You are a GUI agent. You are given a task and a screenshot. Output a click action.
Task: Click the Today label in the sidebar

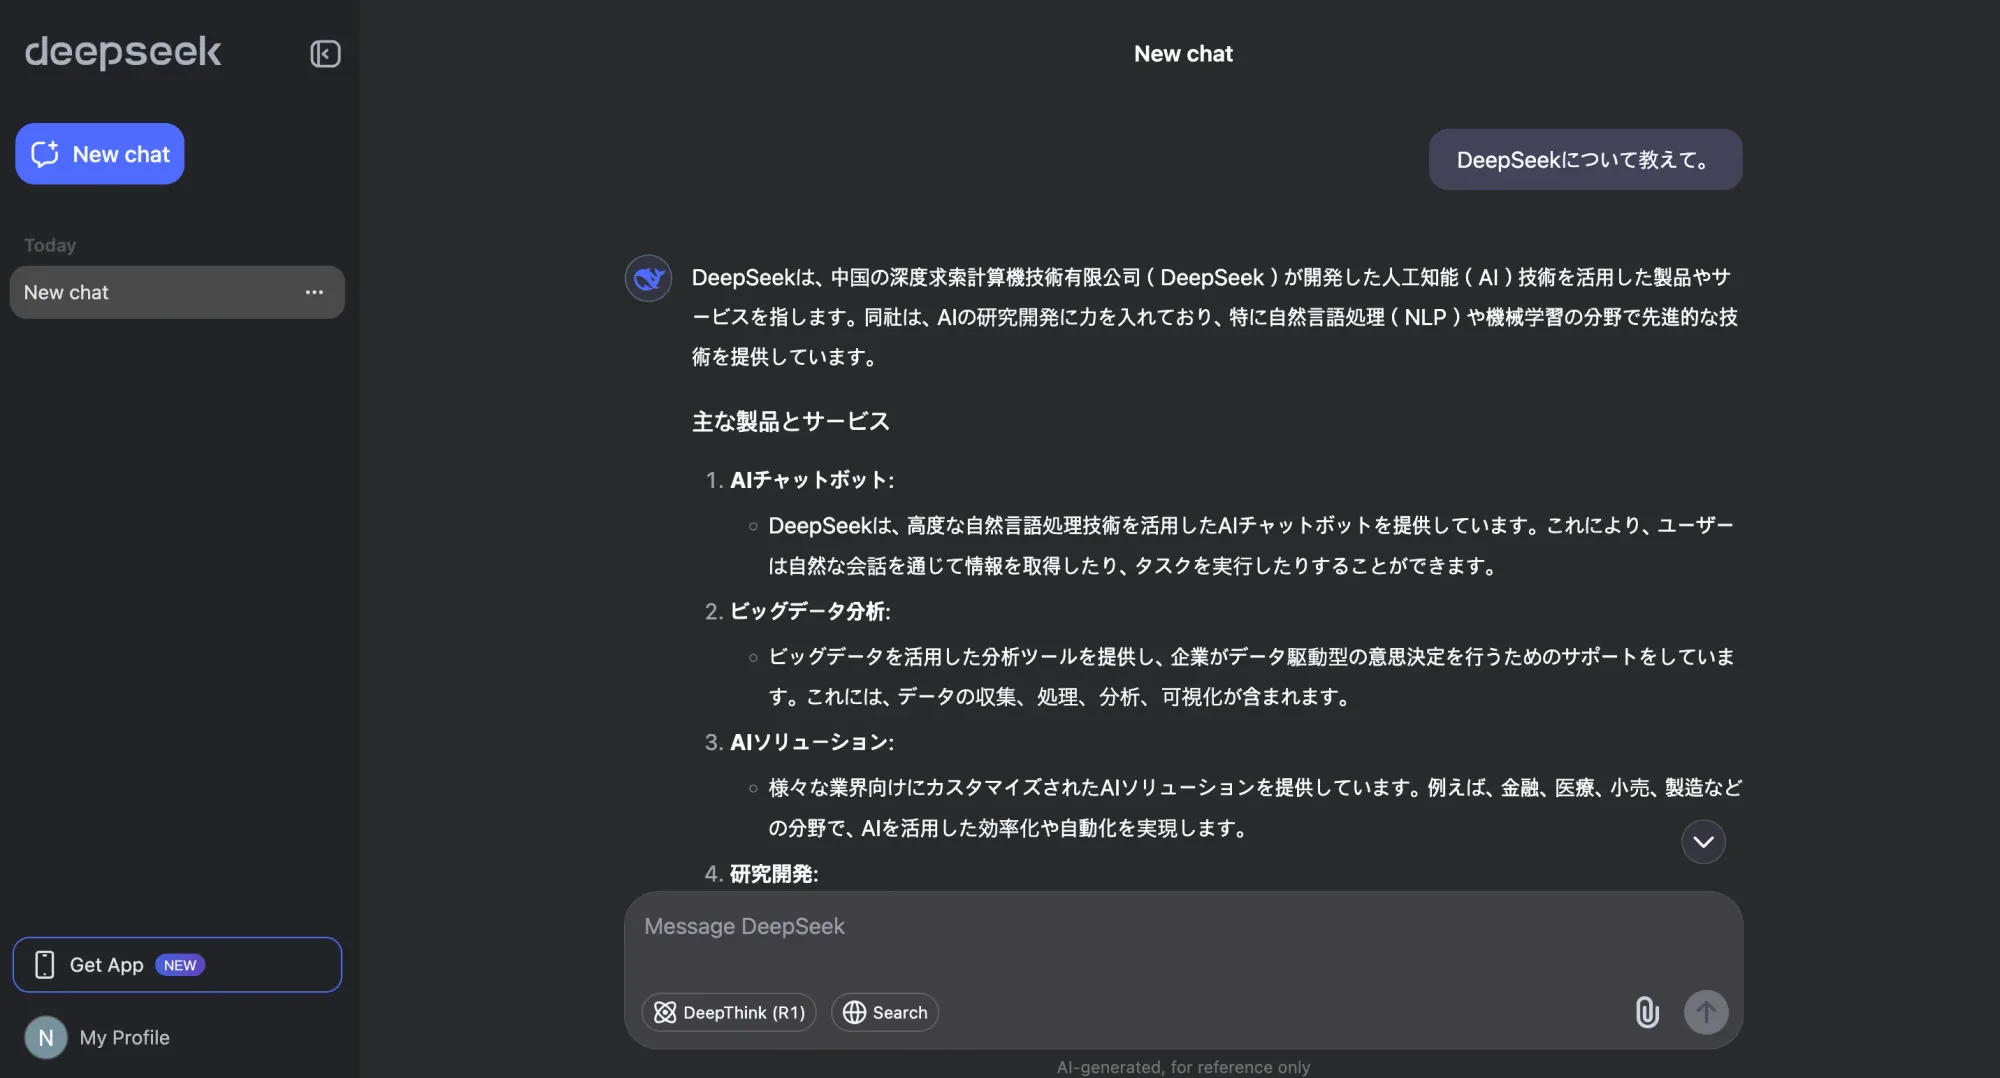coord(50,245)
